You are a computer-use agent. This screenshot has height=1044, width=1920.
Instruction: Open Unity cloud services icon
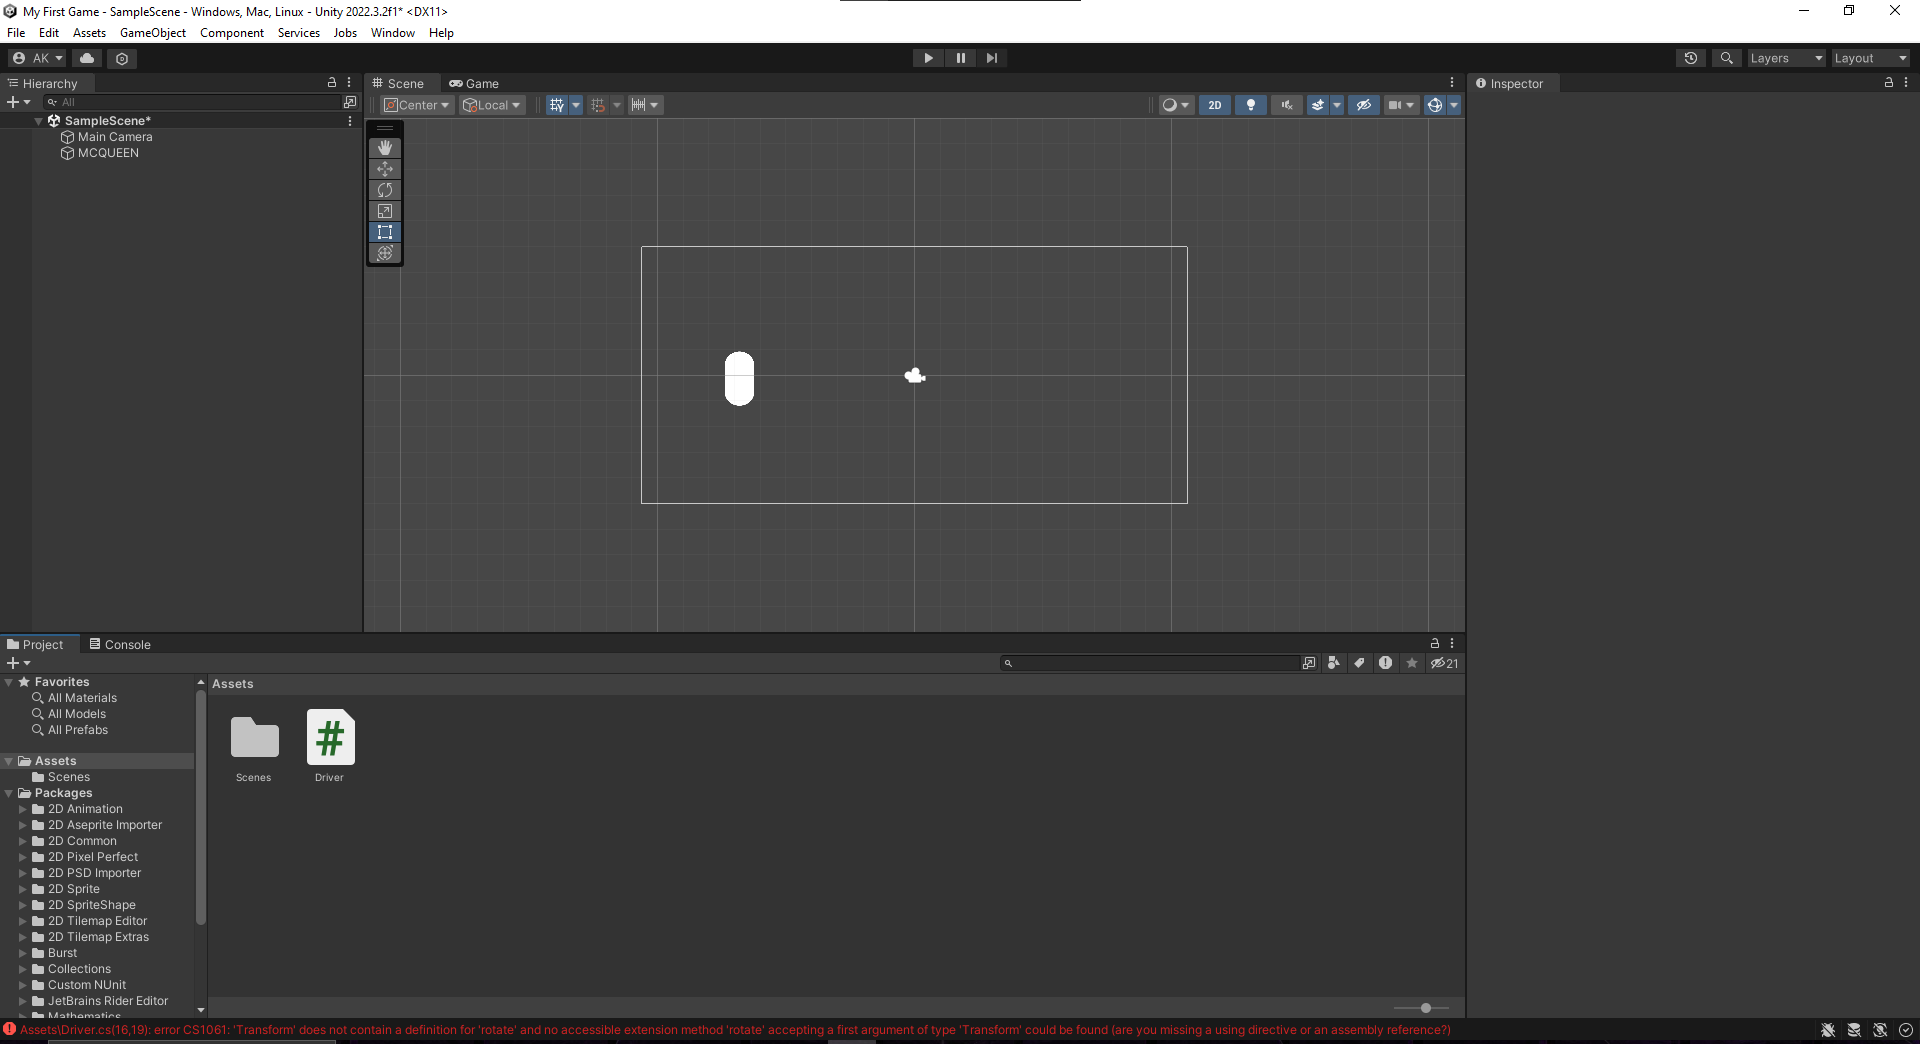click(87, 58)
